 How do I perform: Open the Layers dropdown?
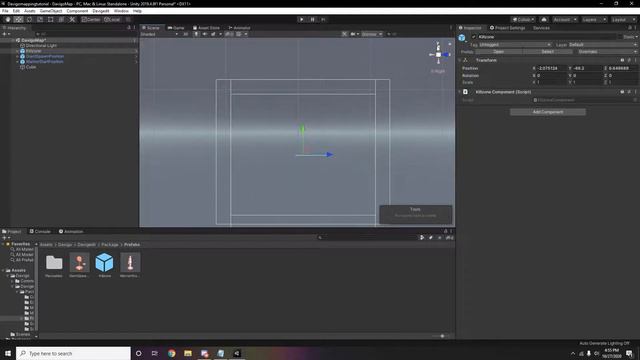(594, 19)
